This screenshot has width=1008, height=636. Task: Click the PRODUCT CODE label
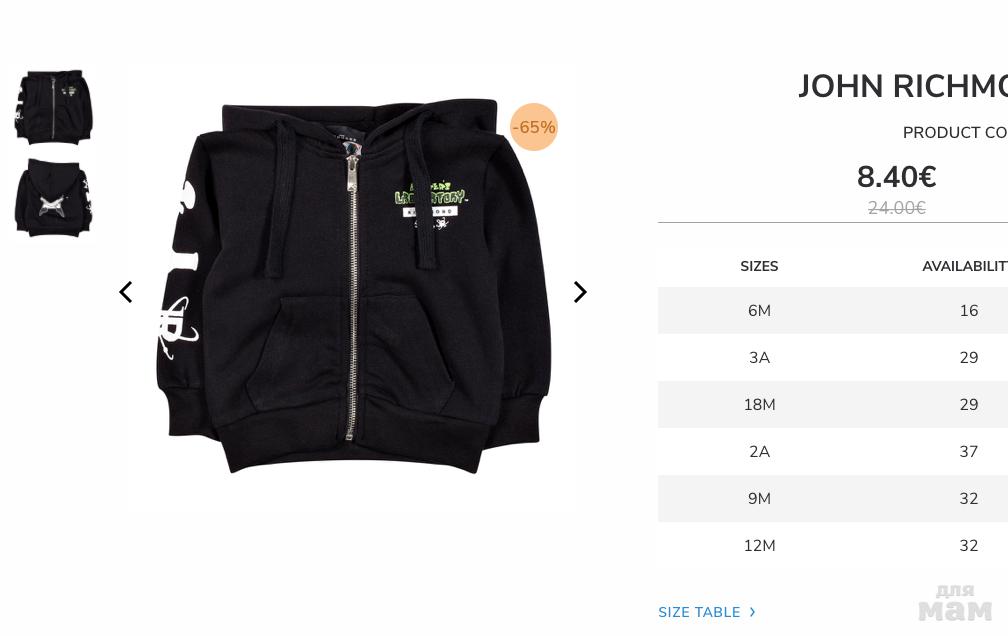(955, 132)
